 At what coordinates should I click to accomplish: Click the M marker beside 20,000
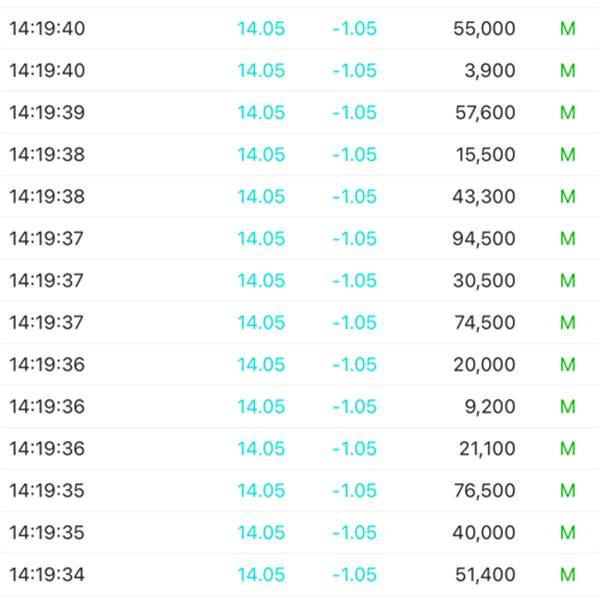coord(568,365)
